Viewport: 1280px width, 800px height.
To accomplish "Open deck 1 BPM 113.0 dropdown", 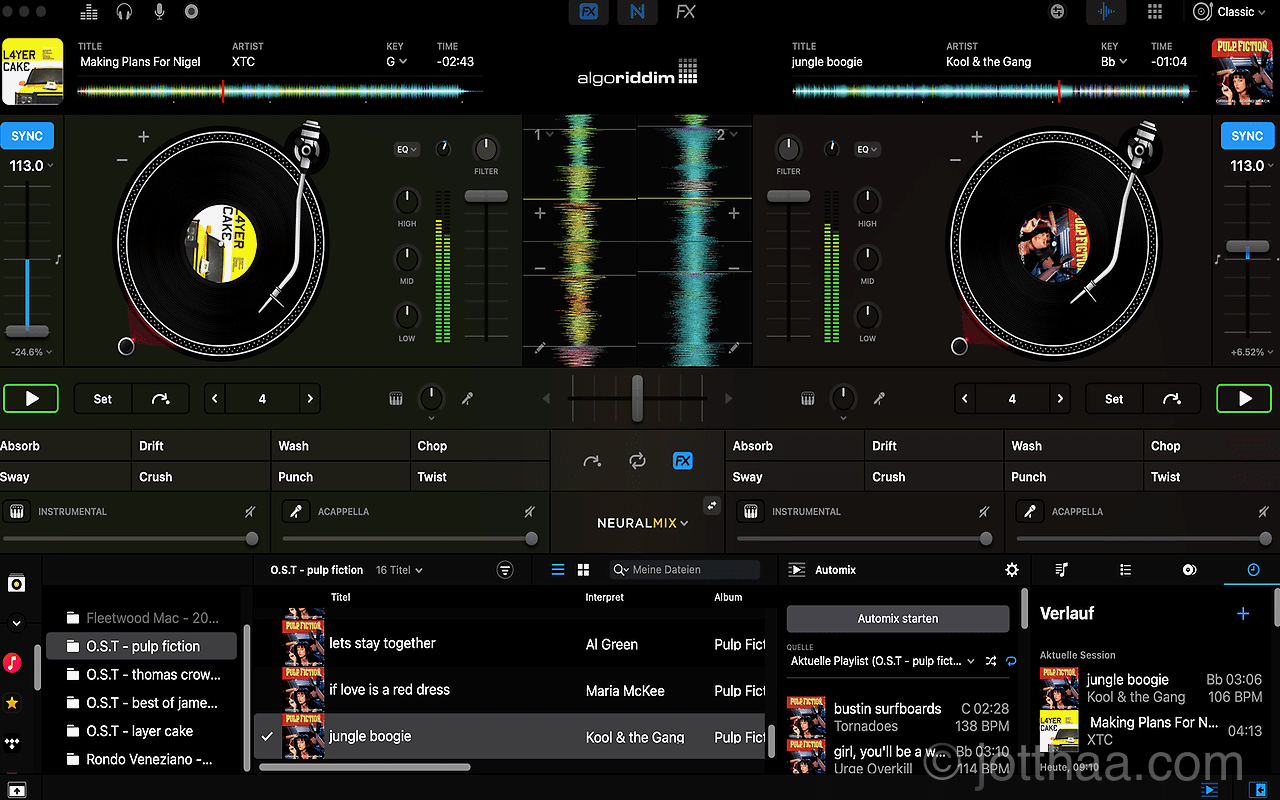I will point(31,166).
